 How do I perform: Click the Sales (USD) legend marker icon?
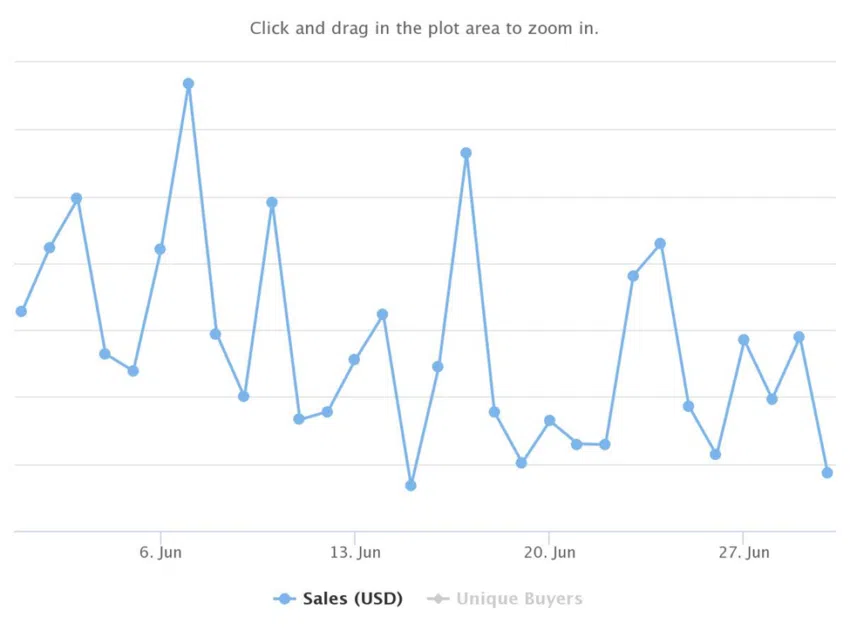(284, 599)
